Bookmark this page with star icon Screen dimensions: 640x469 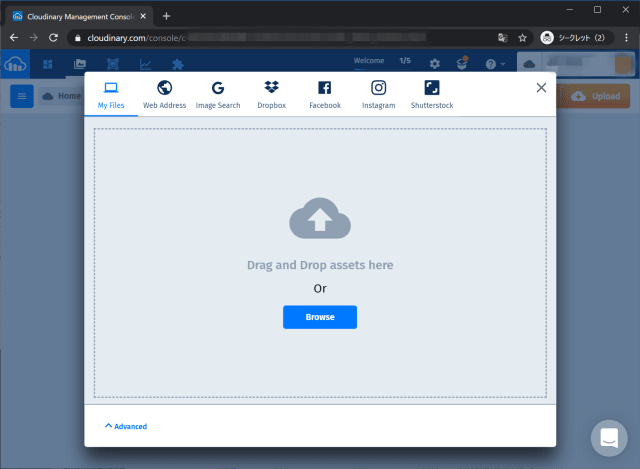point(522,38)
